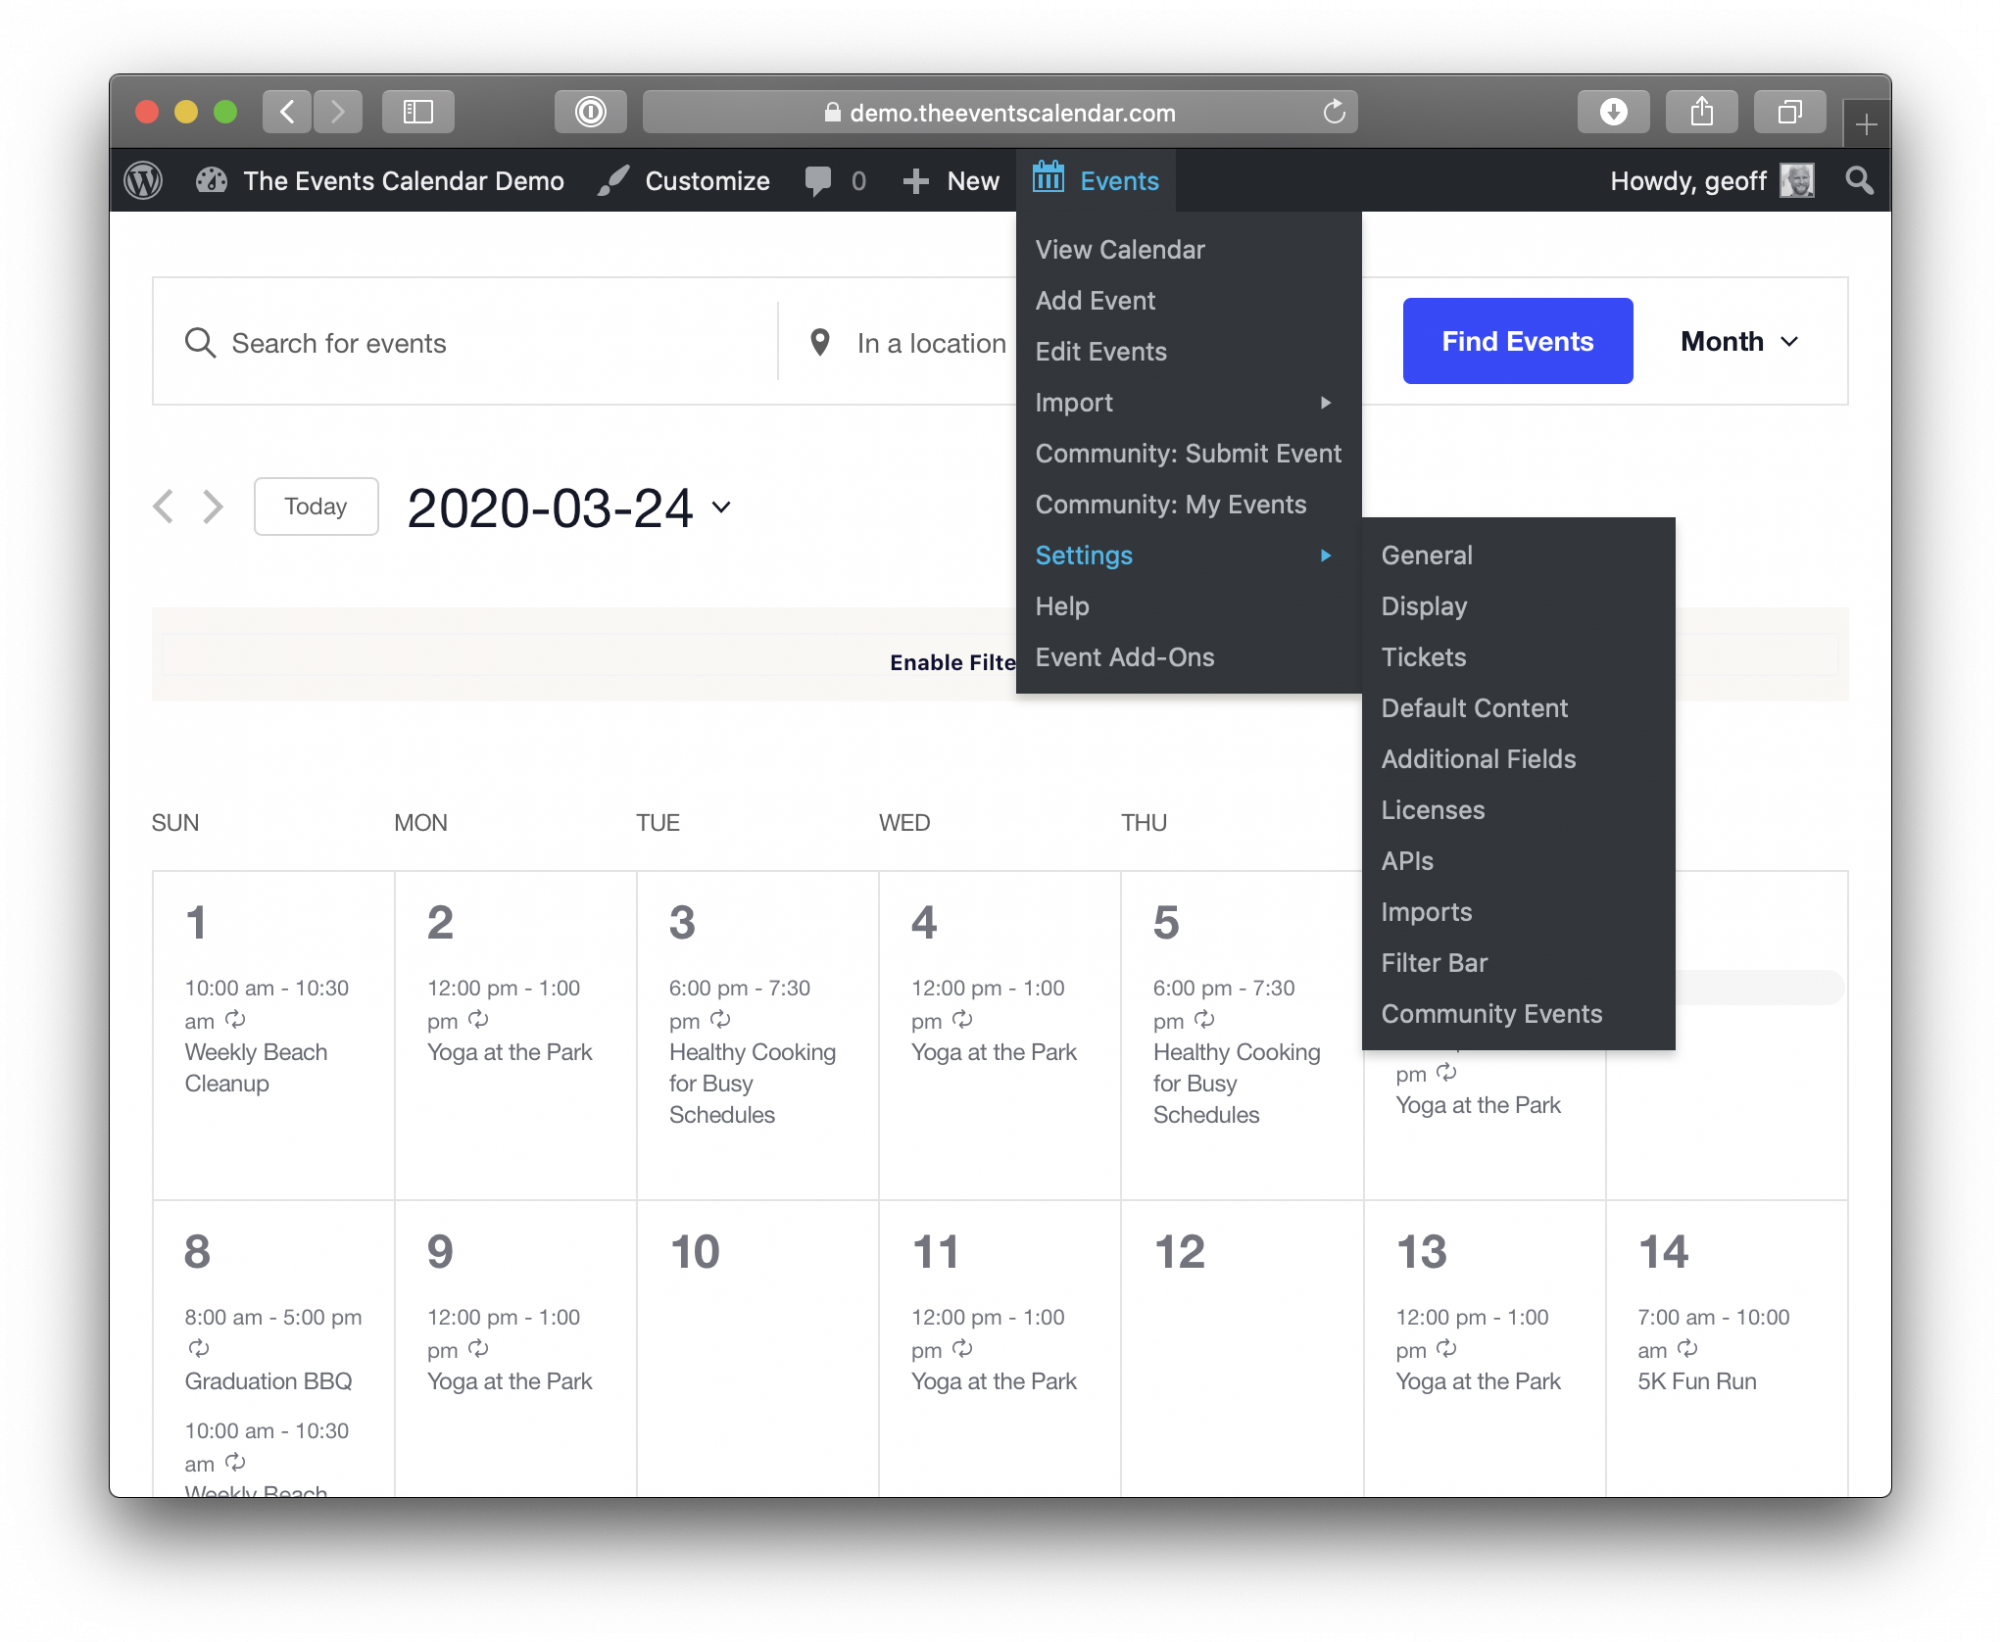Expand the date picker chevron next to 2020-03-24
This screenshot has height=1642, width=2000.
pos(721,508)
